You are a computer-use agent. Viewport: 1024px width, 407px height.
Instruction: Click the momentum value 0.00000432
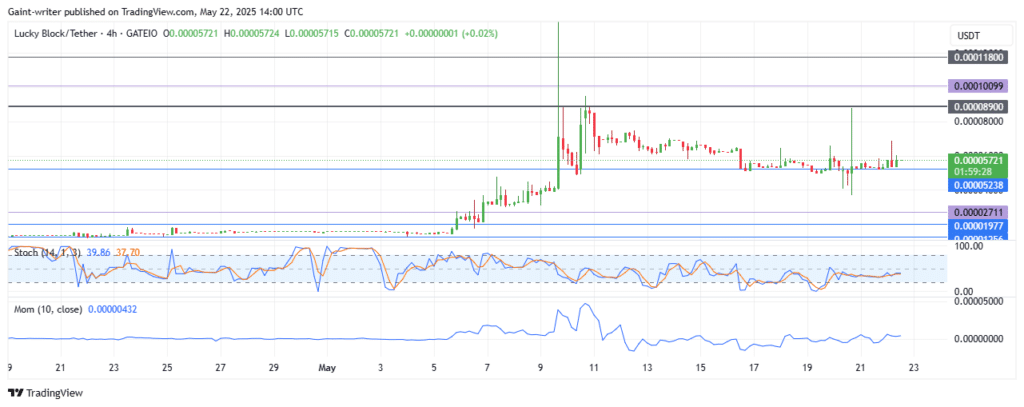[x=112, y=310]
